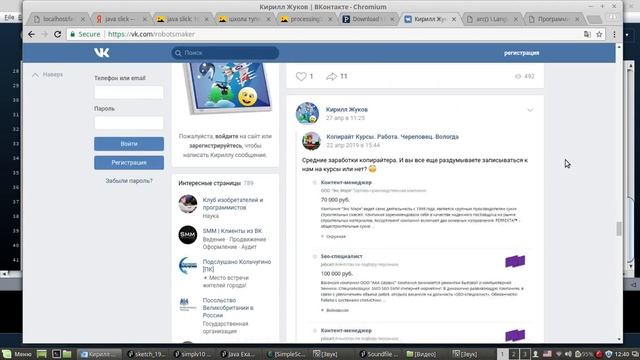The image size is (640, 360).
Task: Click the keyboard layout flag icon
Action: pos(547,354)
